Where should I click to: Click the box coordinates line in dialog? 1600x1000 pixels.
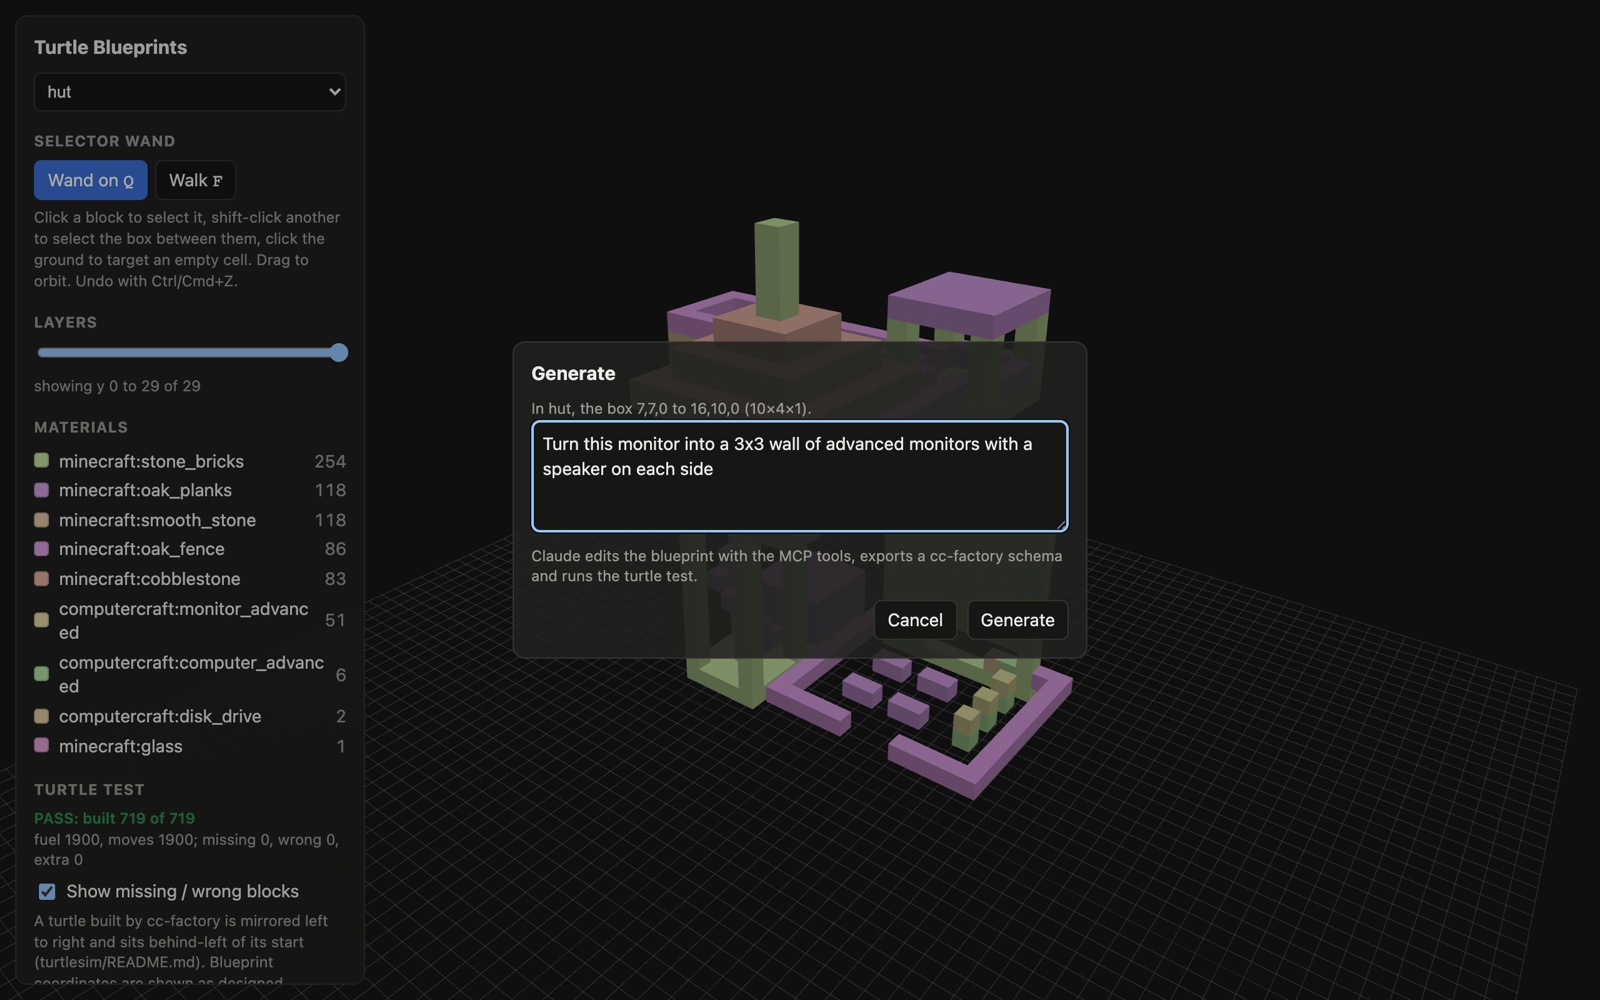coord(671,408)
